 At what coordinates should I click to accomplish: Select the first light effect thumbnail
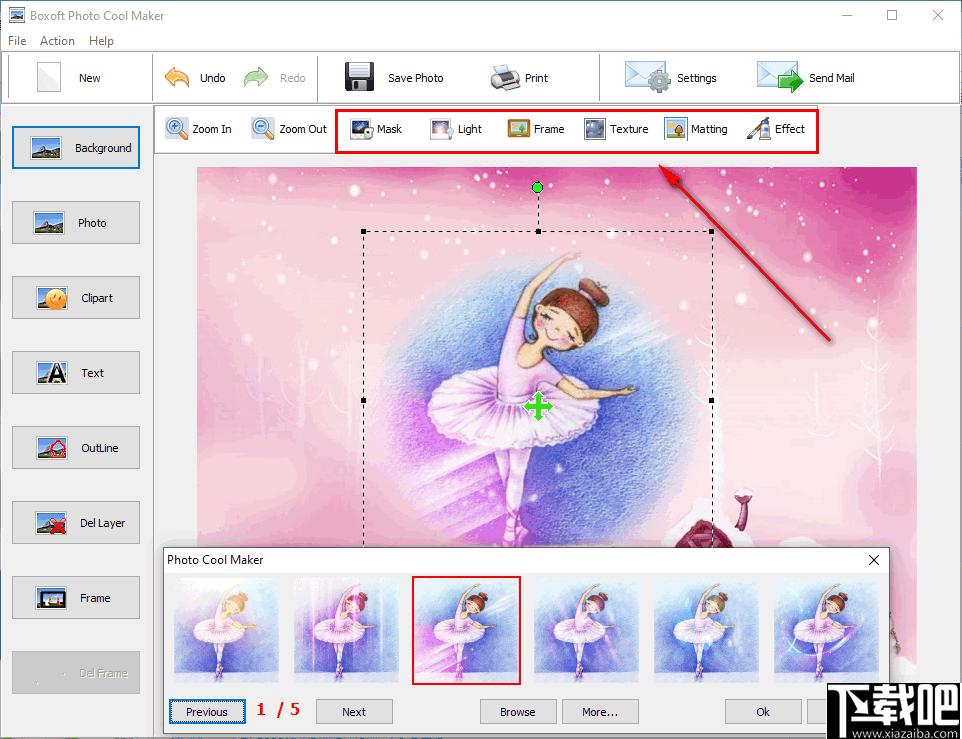click(x=226, y=630)
